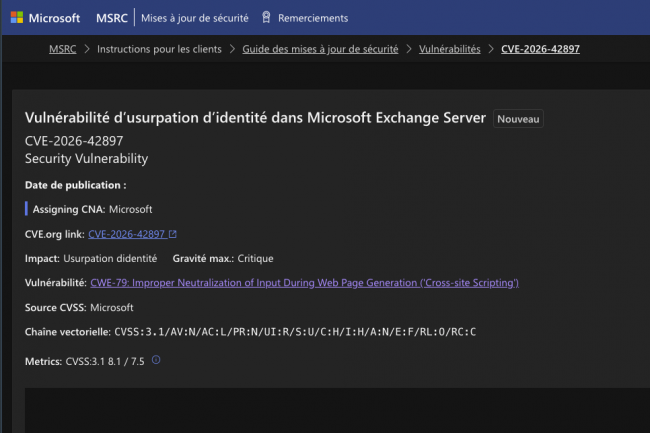Click the info icon next to Metrics

[x=156, y=360]
